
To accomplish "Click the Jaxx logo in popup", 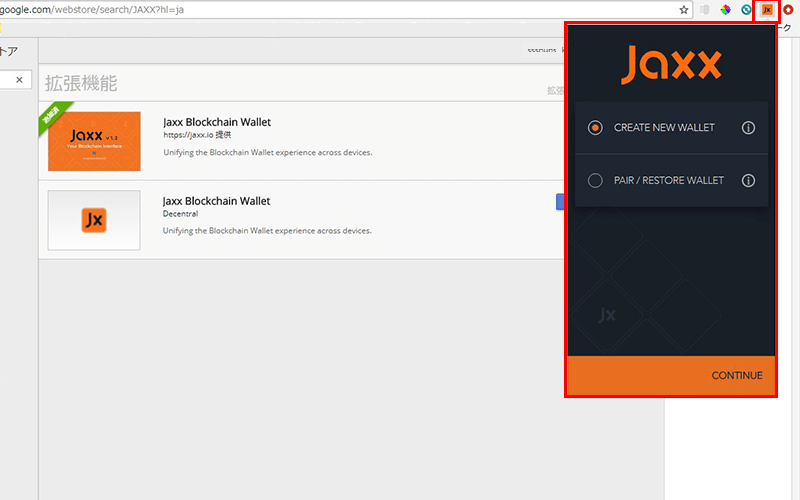I will pyautogui.click(x=671, y=65).
